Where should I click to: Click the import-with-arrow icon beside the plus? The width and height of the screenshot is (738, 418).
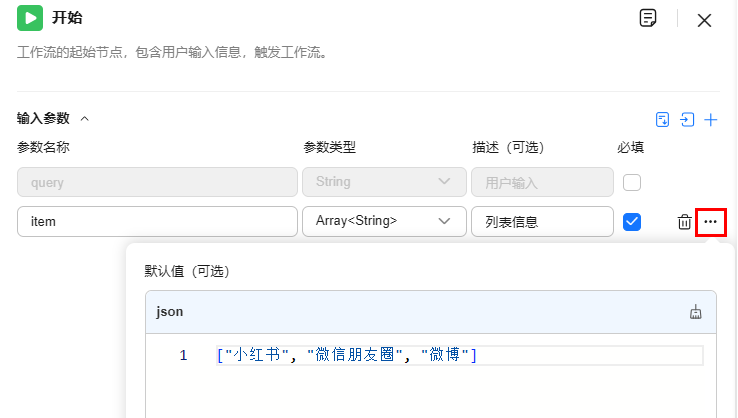coord(687,120)
